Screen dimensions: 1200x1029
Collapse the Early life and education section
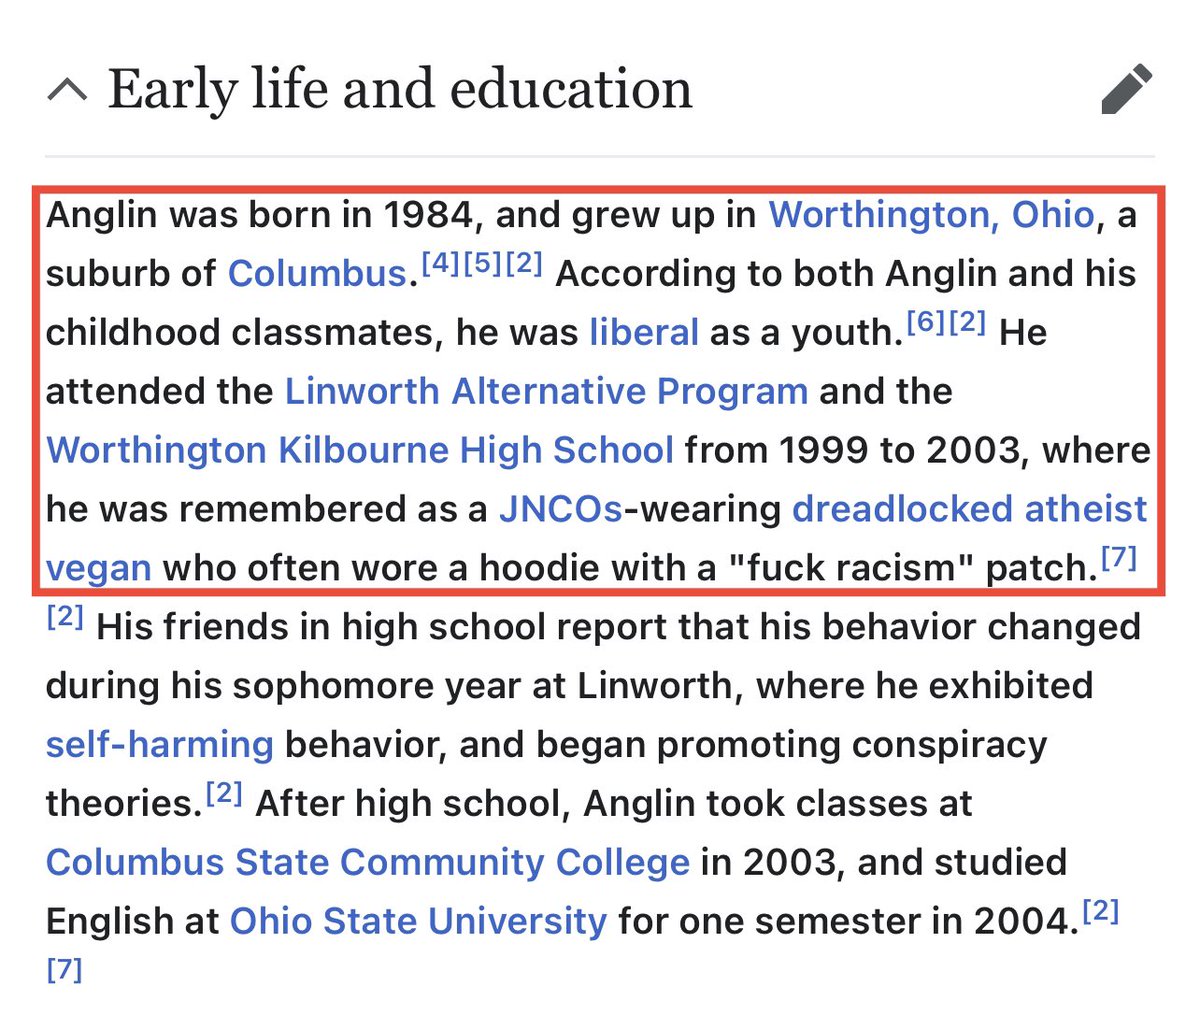67,91
